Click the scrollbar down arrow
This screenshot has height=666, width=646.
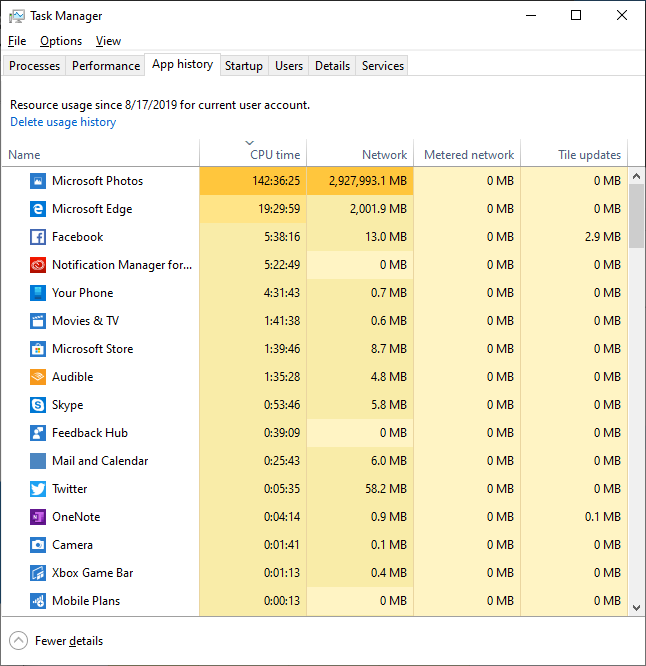coord(636,608)
